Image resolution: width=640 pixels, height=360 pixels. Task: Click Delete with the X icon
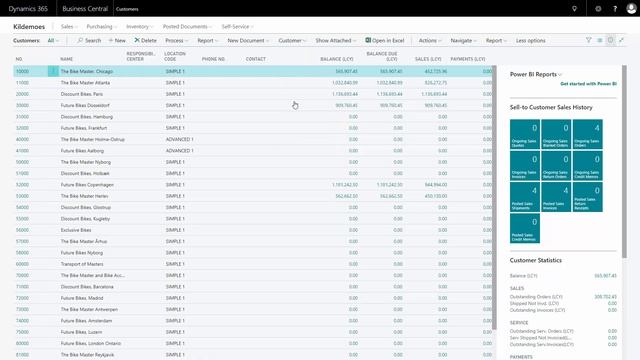tap(145, 40)
